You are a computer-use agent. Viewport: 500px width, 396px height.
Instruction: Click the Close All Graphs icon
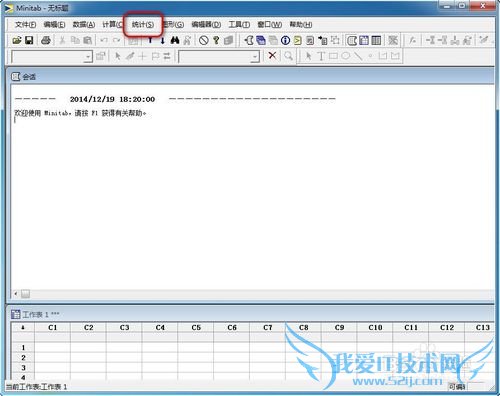(x=393, y=40)
